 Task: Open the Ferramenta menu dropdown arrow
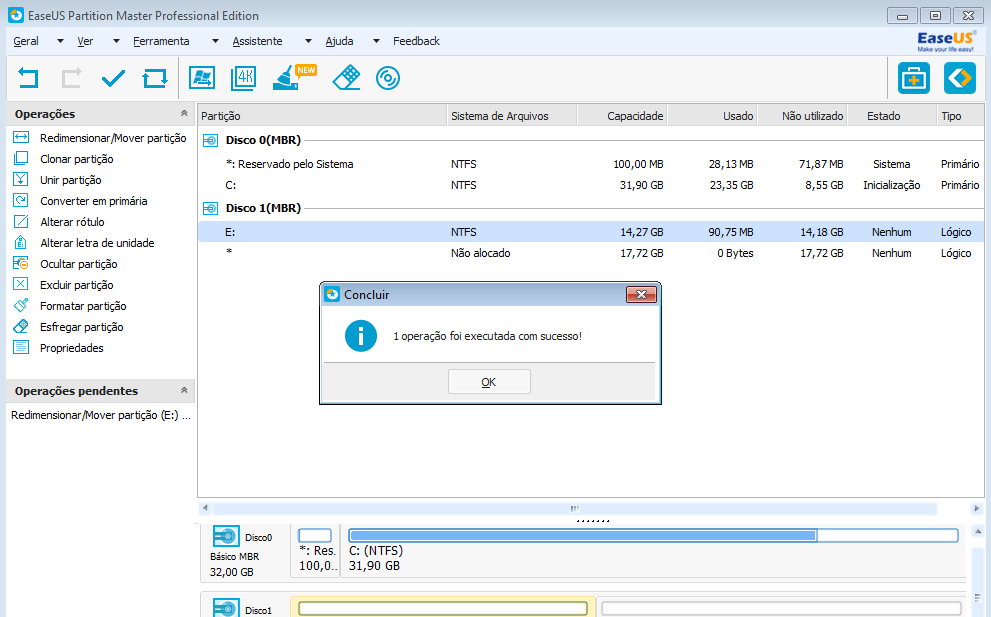coord(216,41)
